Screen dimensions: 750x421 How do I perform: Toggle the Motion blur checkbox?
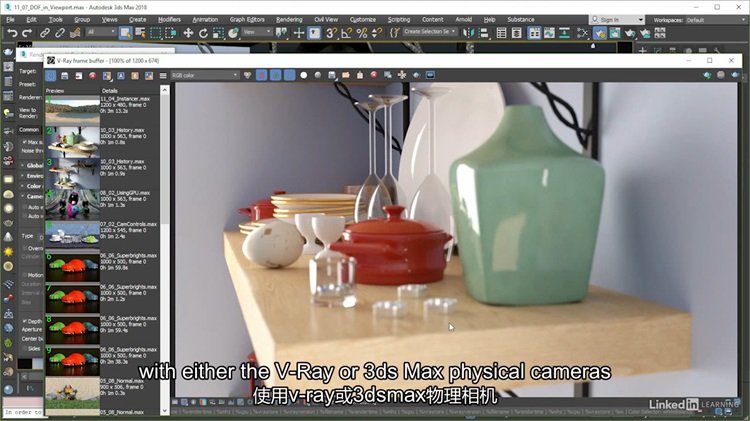tap(24, 275)
